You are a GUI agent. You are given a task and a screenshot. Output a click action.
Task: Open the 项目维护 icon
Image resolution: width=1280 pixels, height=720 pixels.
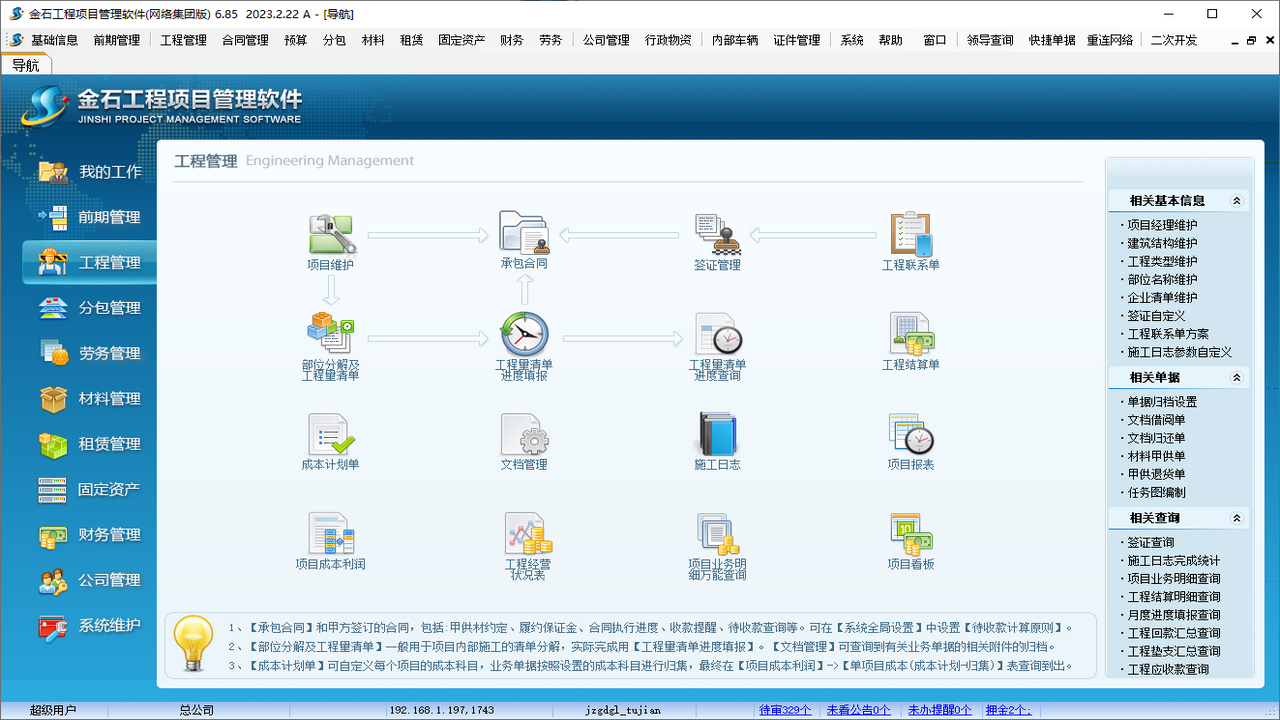tap(331, 236)
